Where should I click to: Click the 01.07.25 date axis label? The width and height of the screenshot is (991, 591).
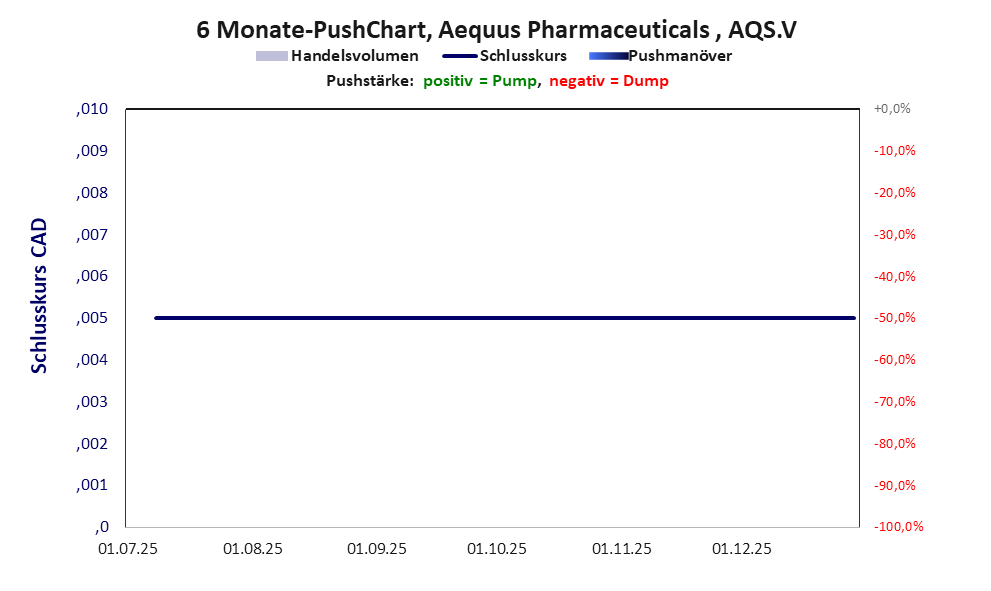point(127,549)
